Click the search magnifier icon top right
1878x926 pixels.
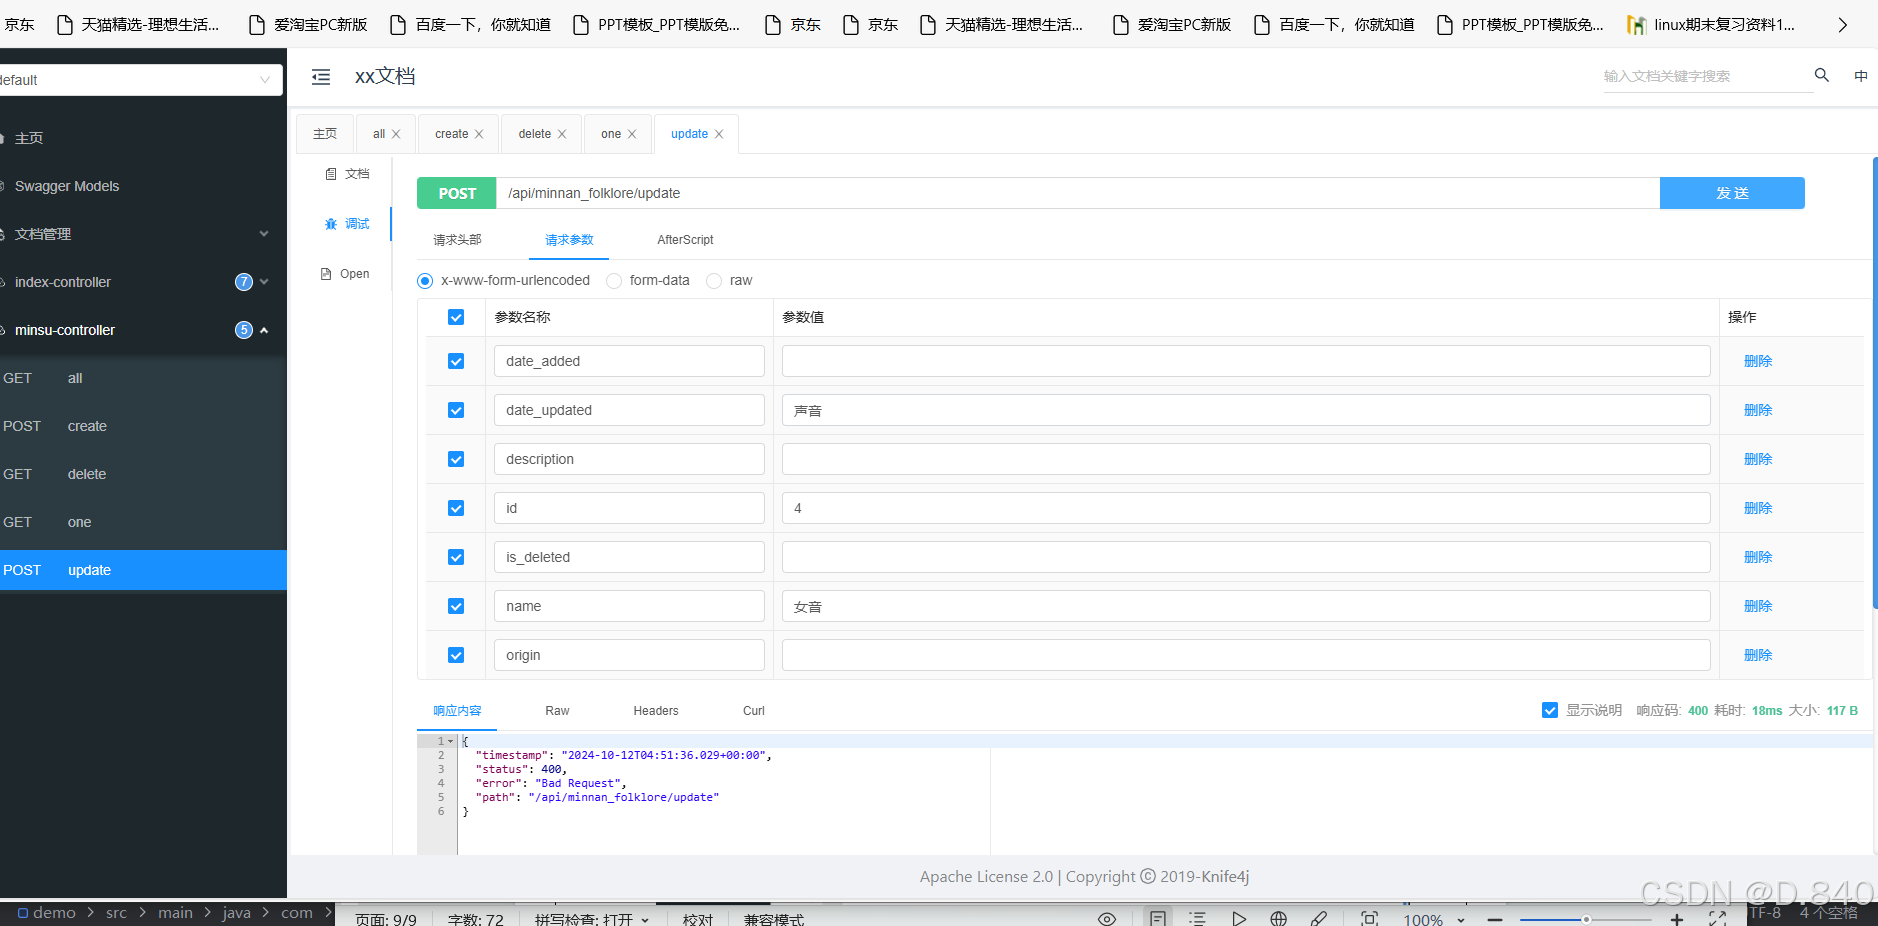pyautogui.click(x=1822, y=75)
